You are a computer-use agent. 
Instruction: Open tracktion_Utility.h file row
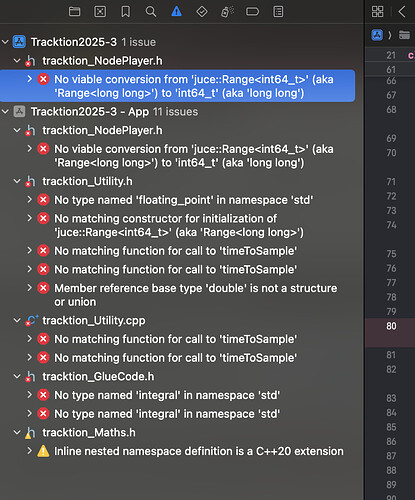click(x=87, y=182)
